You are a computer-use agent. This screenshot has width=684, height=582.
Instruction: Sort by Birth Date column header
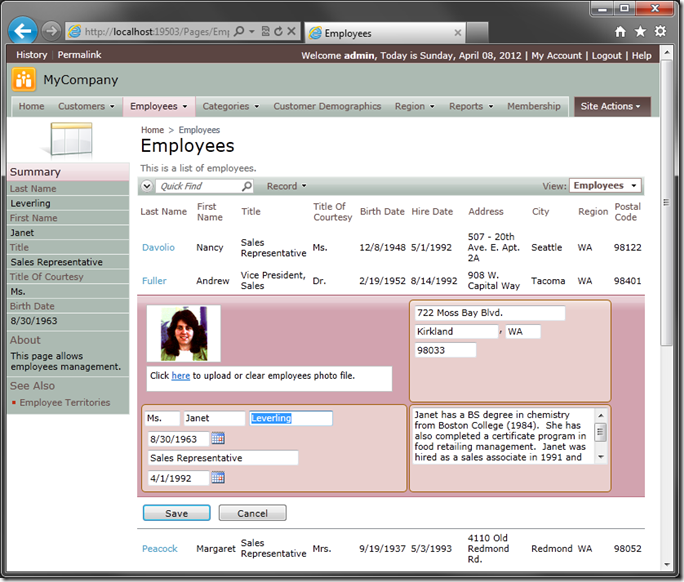(x=382, y=212)
